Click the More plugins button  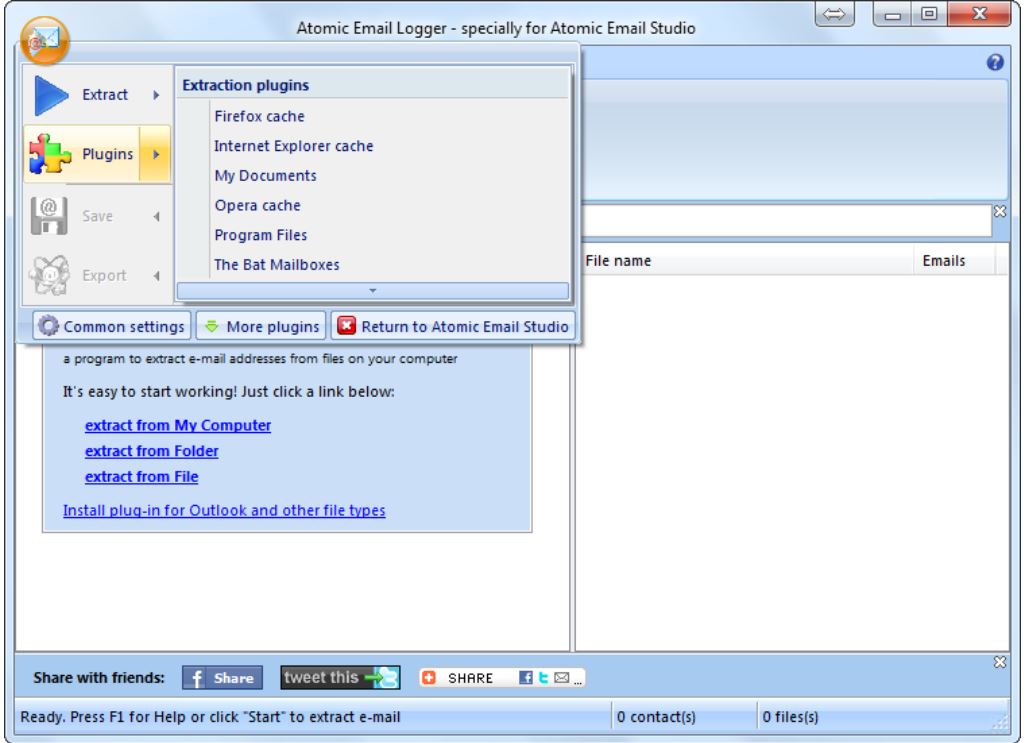[x=261, y=326]
